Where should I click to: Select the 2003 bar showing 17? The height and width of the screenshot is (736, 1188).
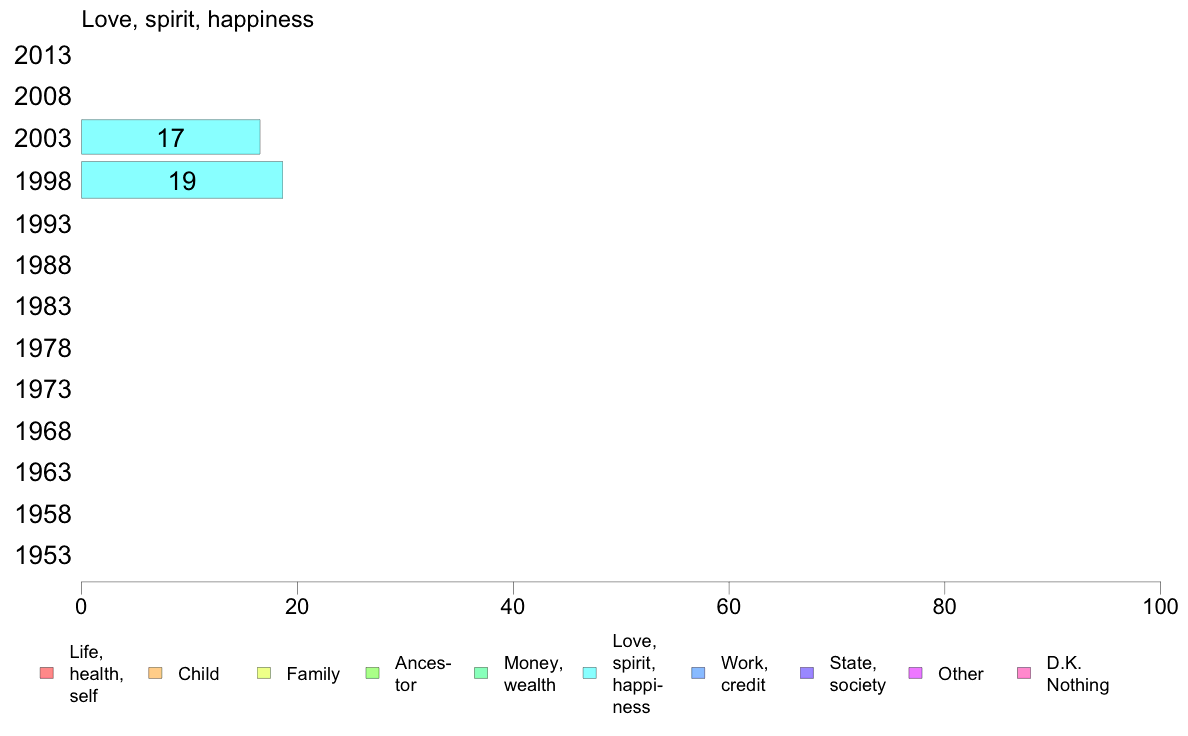point(170,137)
